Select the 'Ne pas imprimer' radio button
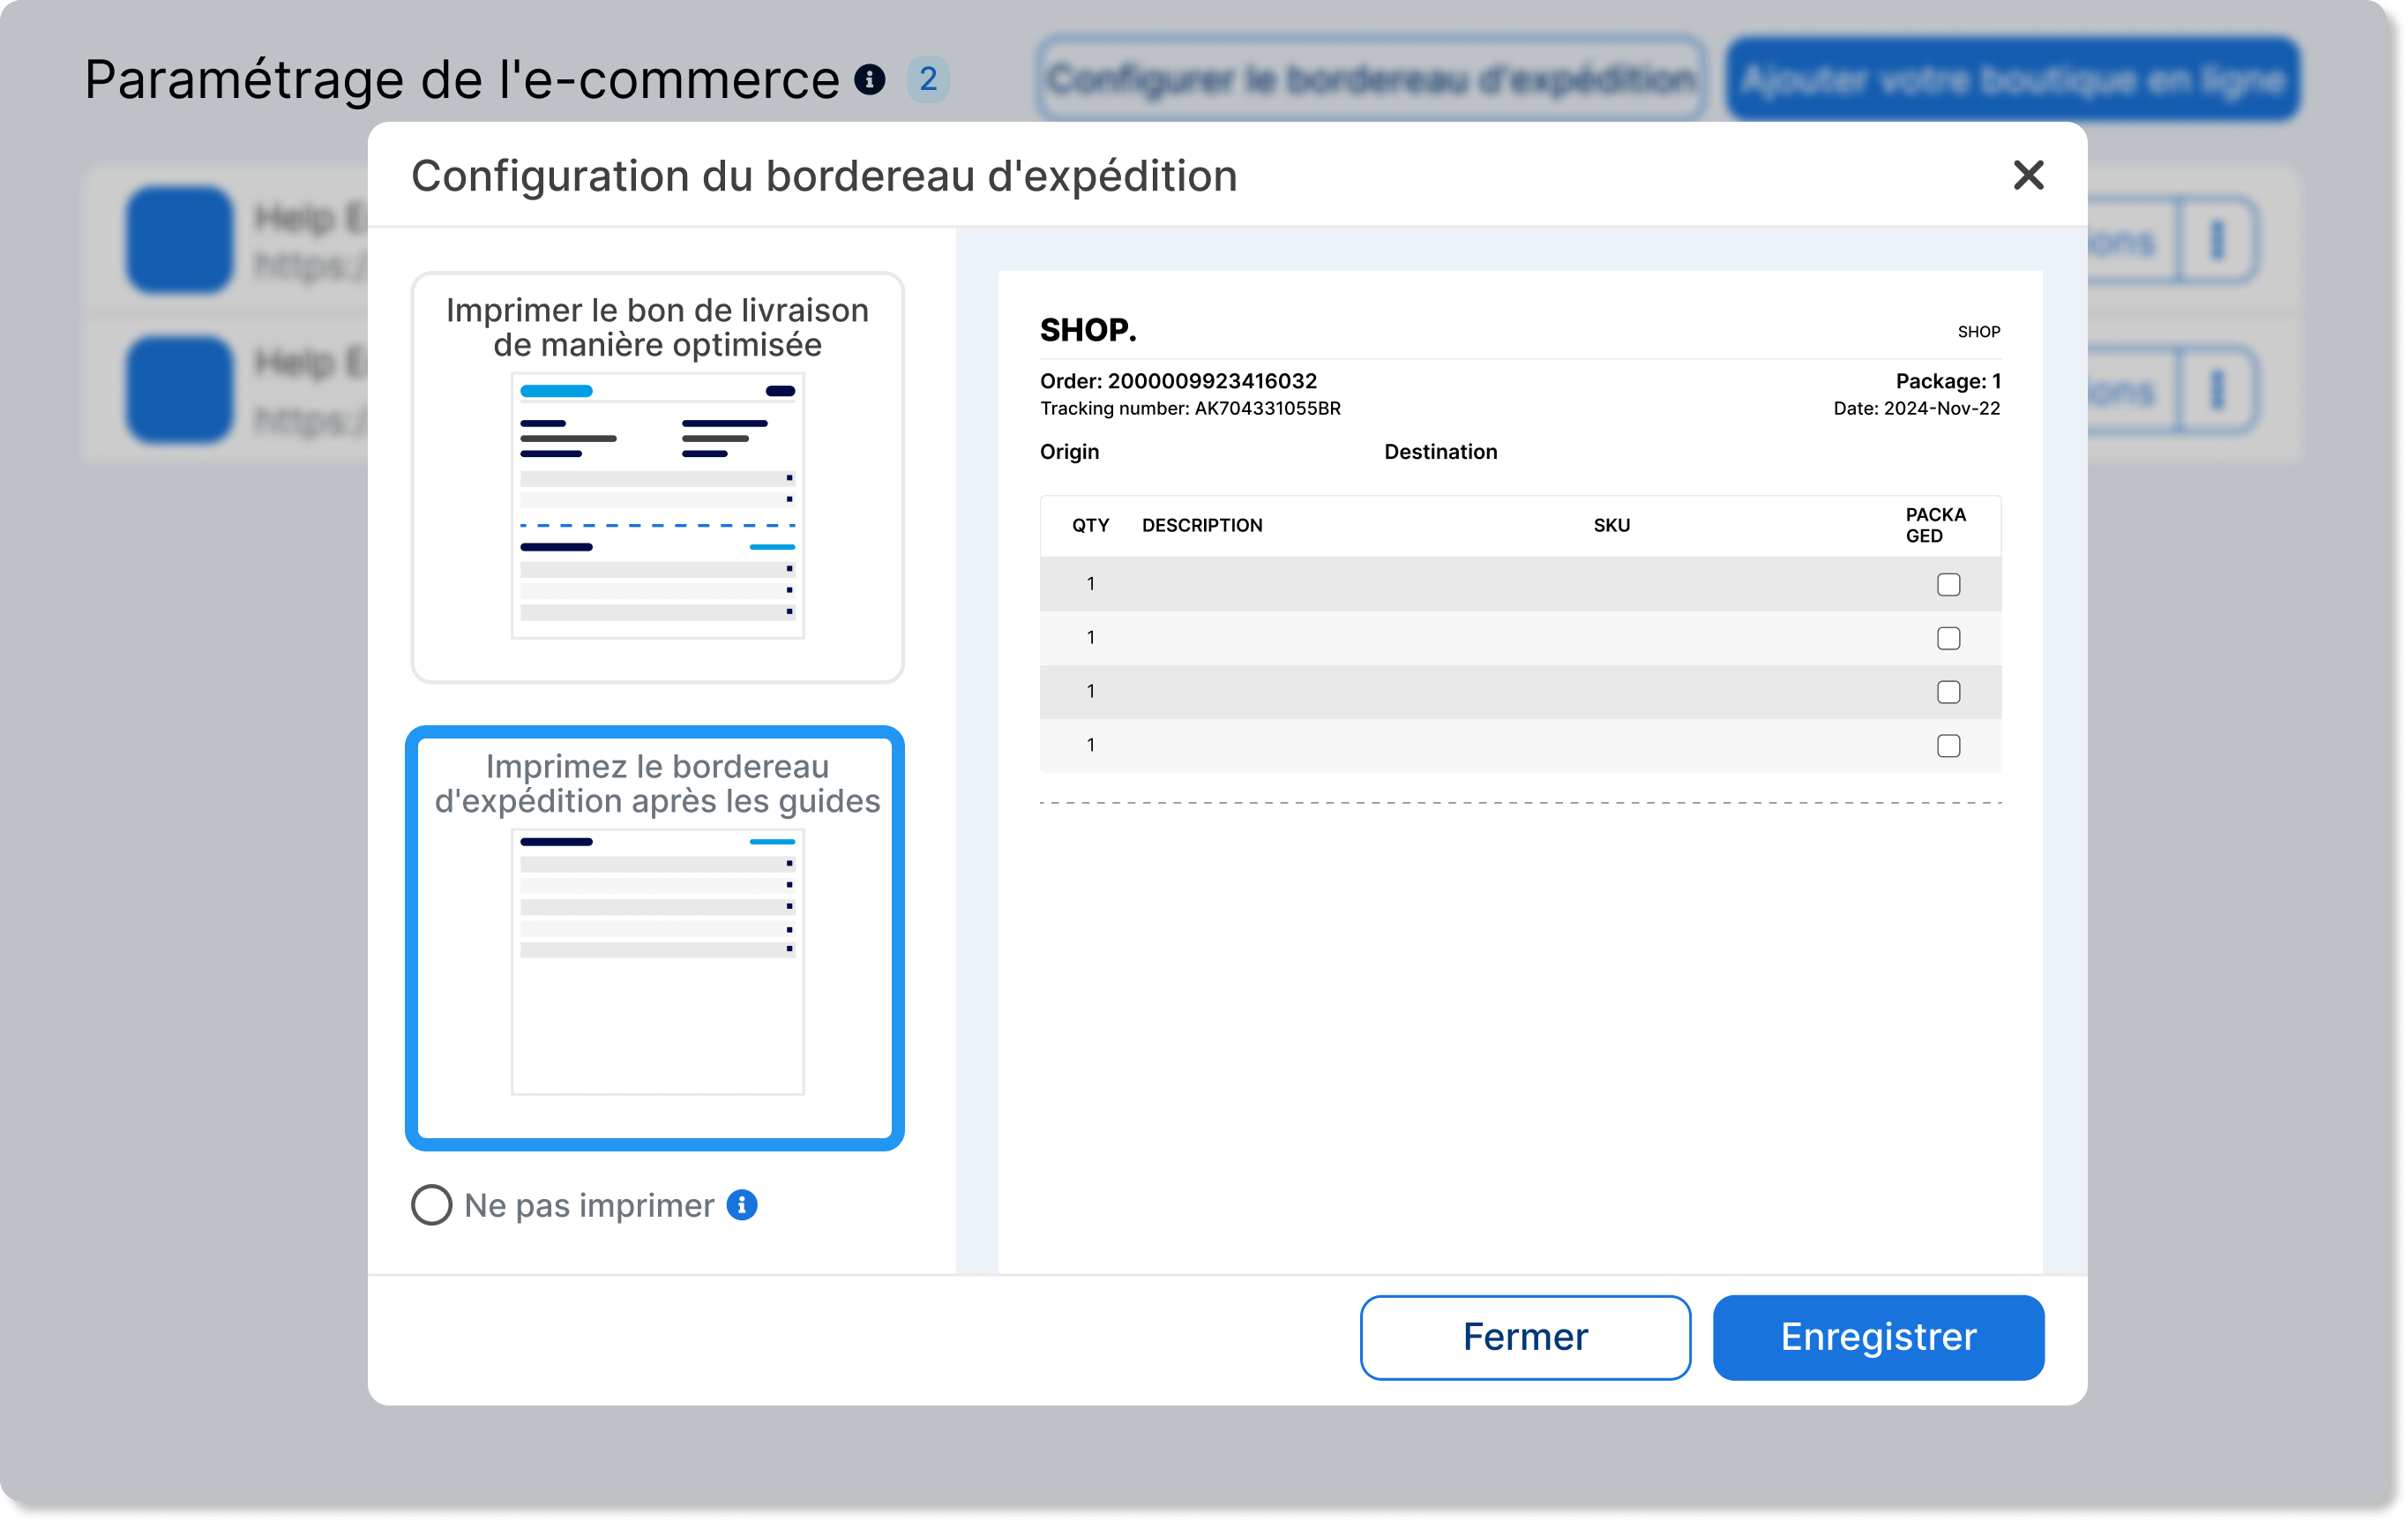The height and width of the screenshot is (1522, 2408). point(432,1205)
